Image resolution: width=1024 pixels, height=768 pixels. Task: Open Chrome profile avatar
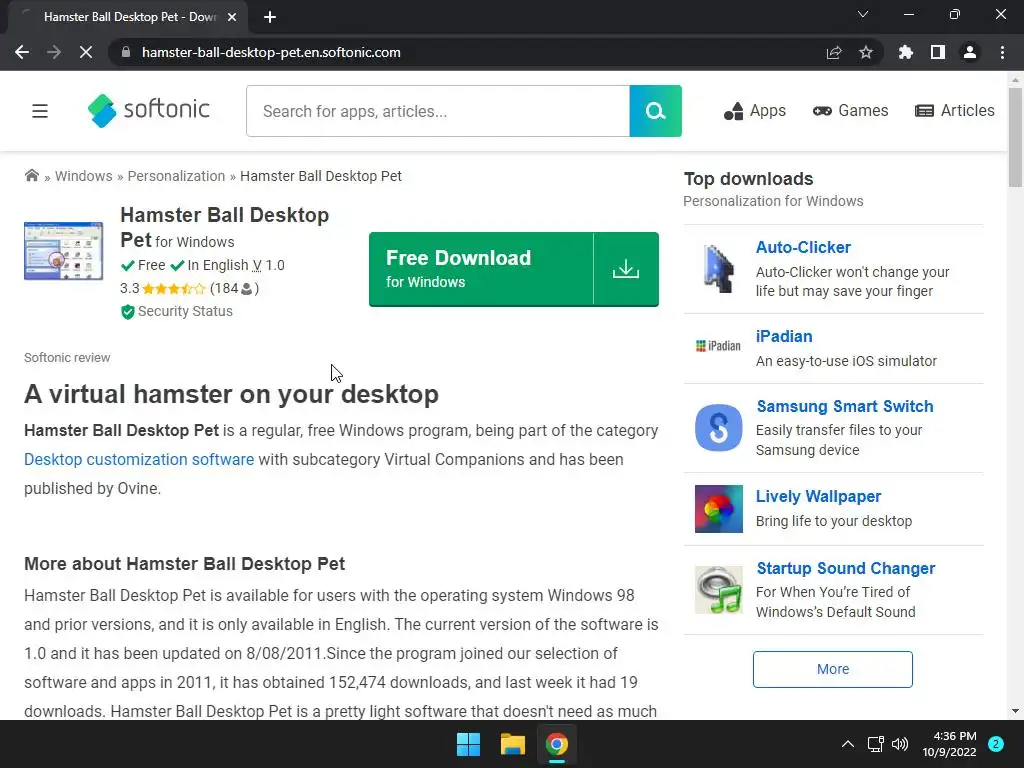(970, 52)
